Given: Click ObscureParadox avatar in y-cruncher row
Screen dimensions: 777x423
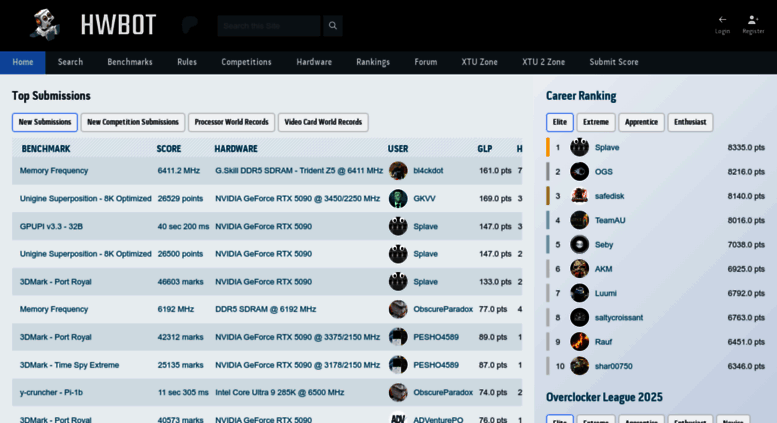Looking at the screenshot, I should point(398,392).
